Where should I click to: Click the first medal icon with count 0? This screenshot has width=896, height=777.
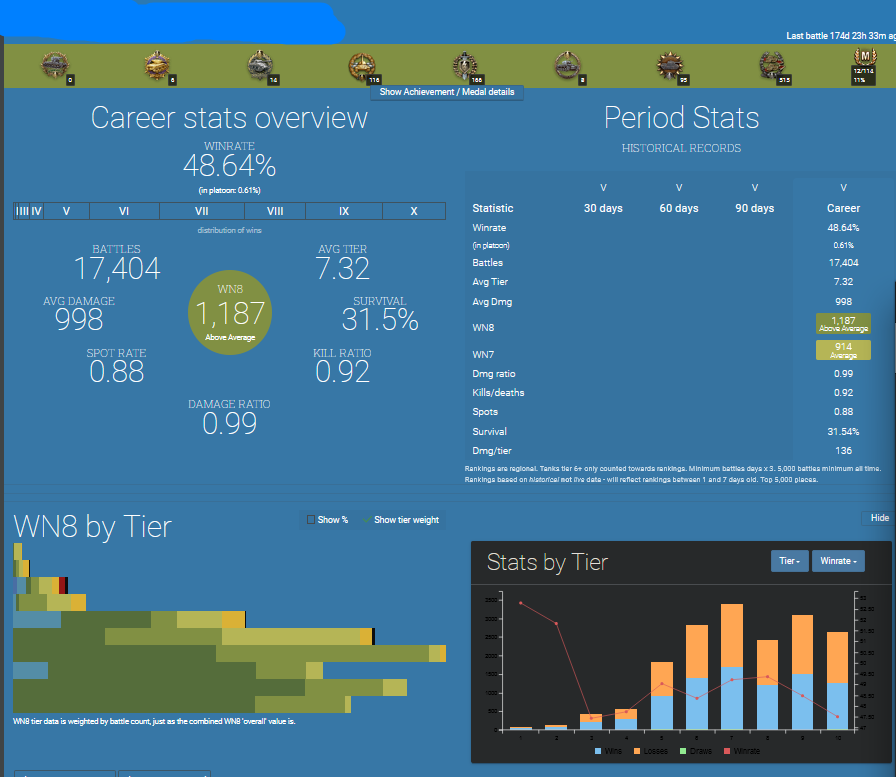coord(56,66)
